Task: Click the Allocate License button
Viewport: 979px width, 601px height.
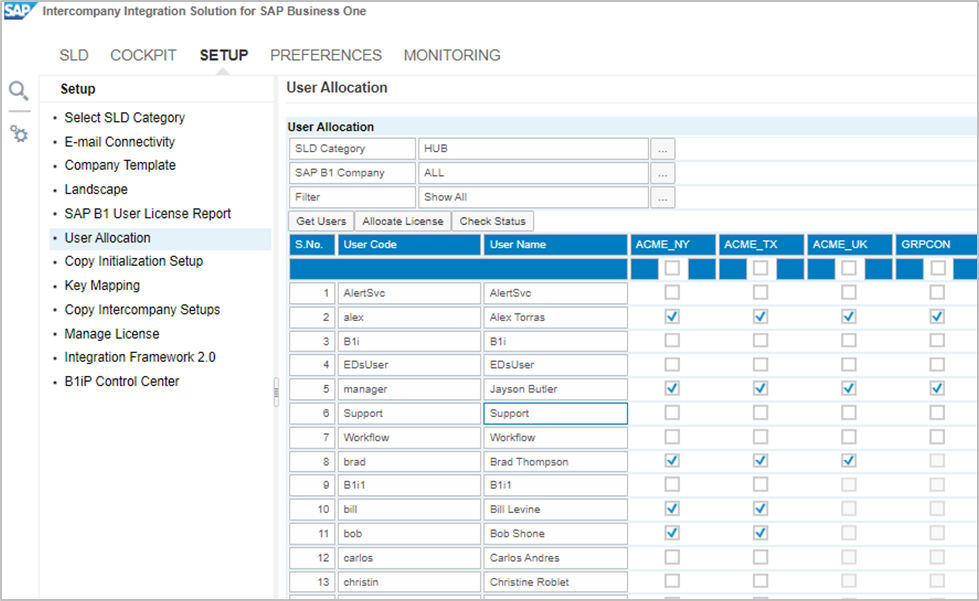Action: (403, 221)
